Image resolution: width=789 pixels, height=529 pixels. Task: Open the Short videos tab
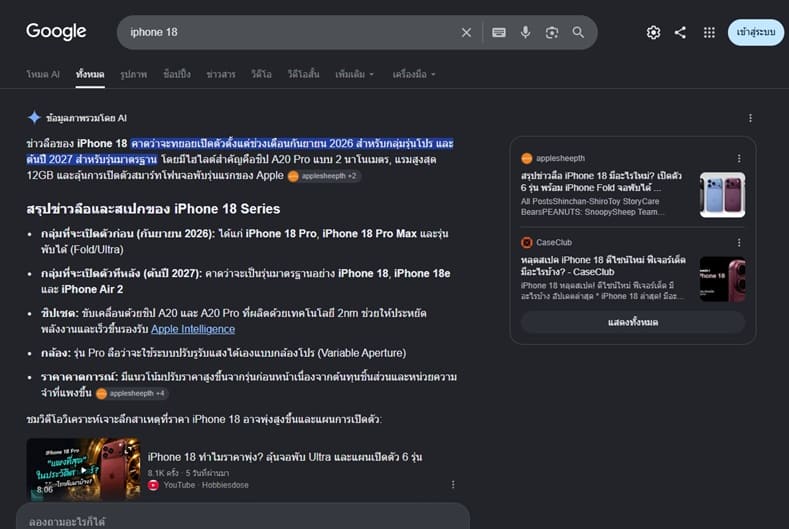[303, 74]
